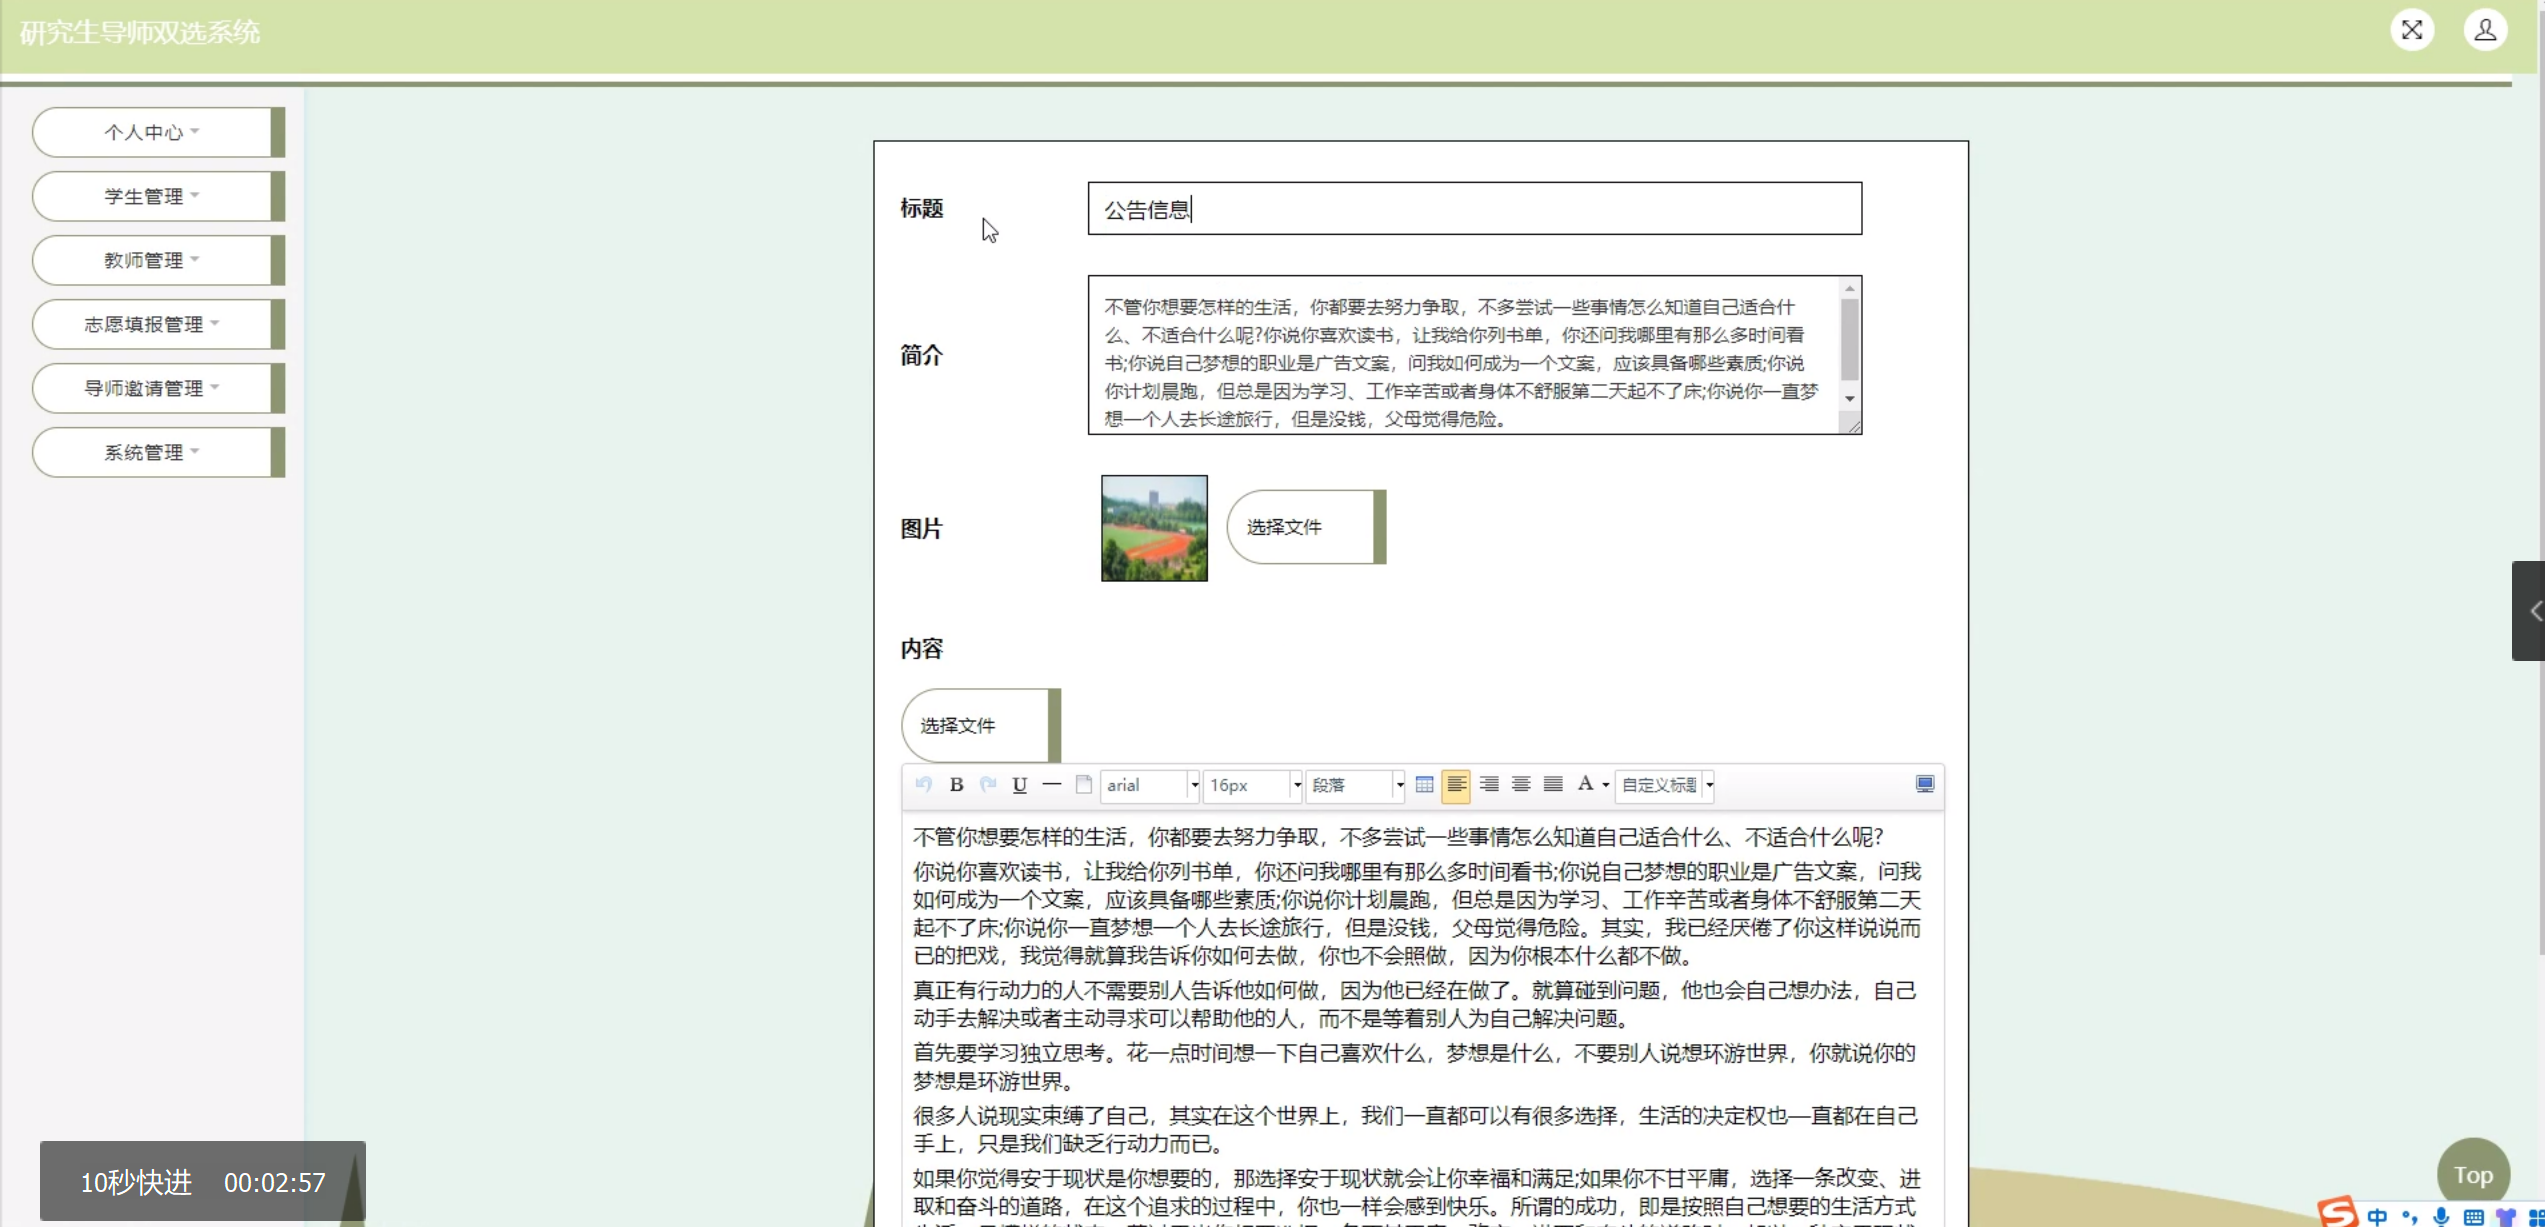The width and height of the screenshot is (2545, 1227).
Task: Toggle justified text alignment
Action: pos(1552,785)
